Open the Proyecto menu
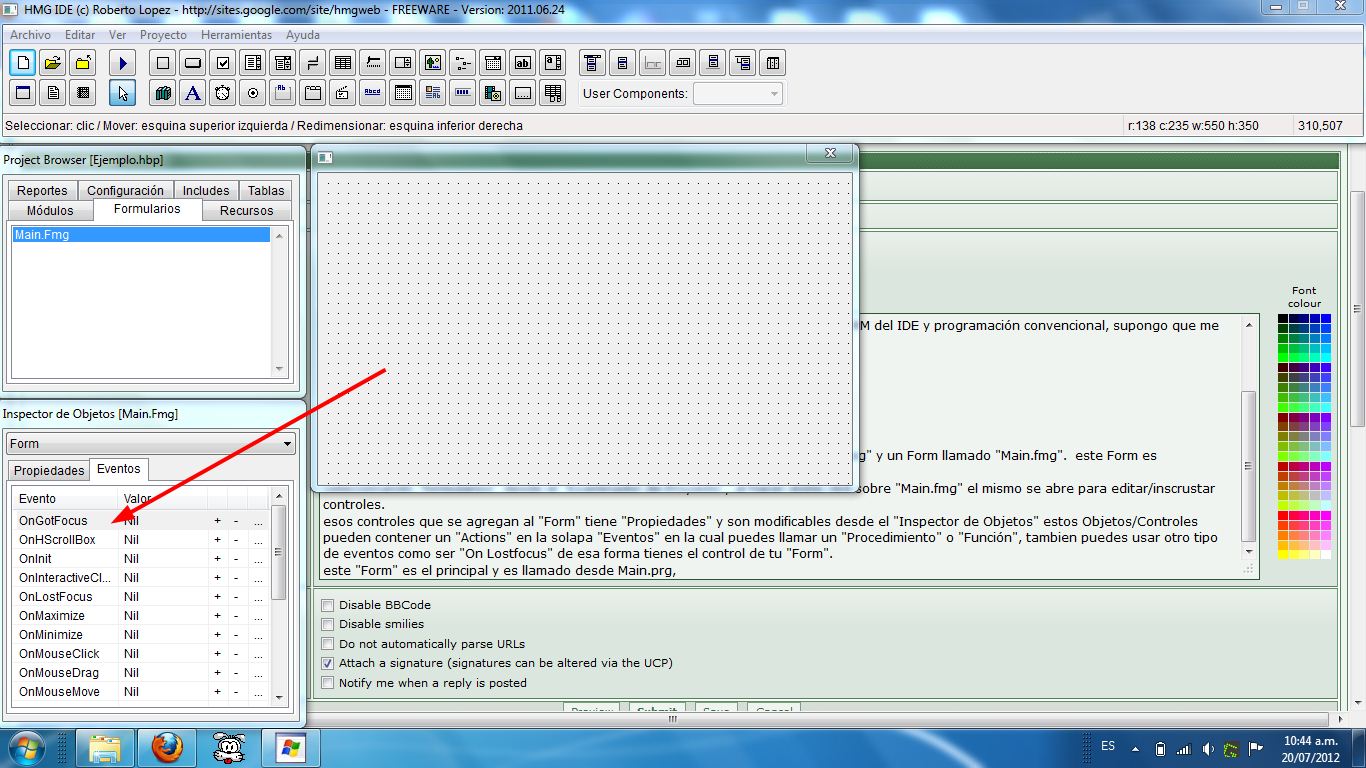The image size is (1366, 768). tap(163, 35)
